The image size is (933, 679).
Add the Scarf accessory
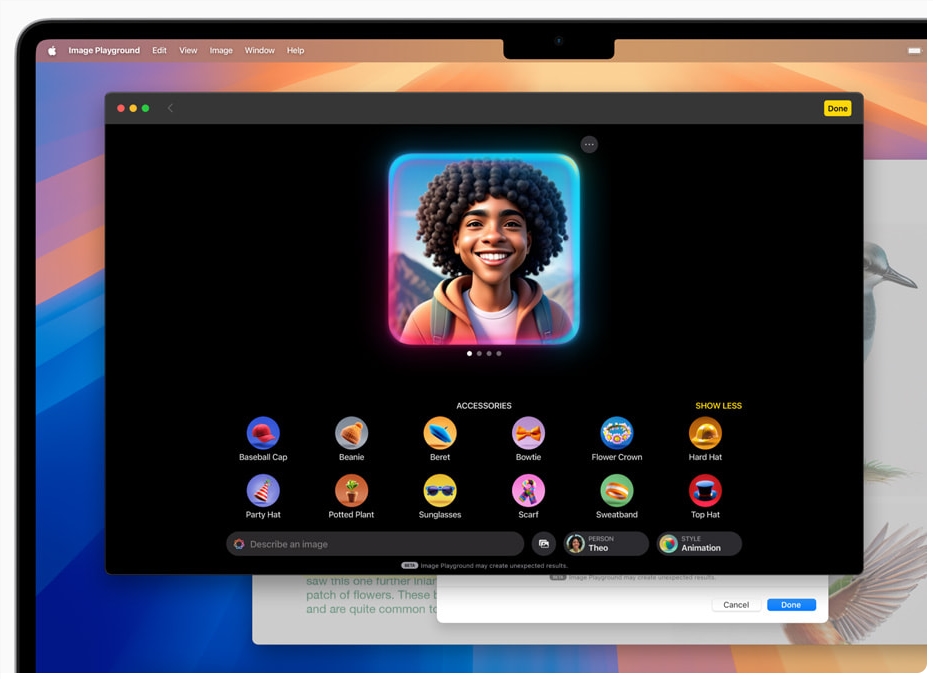(528, 491)
